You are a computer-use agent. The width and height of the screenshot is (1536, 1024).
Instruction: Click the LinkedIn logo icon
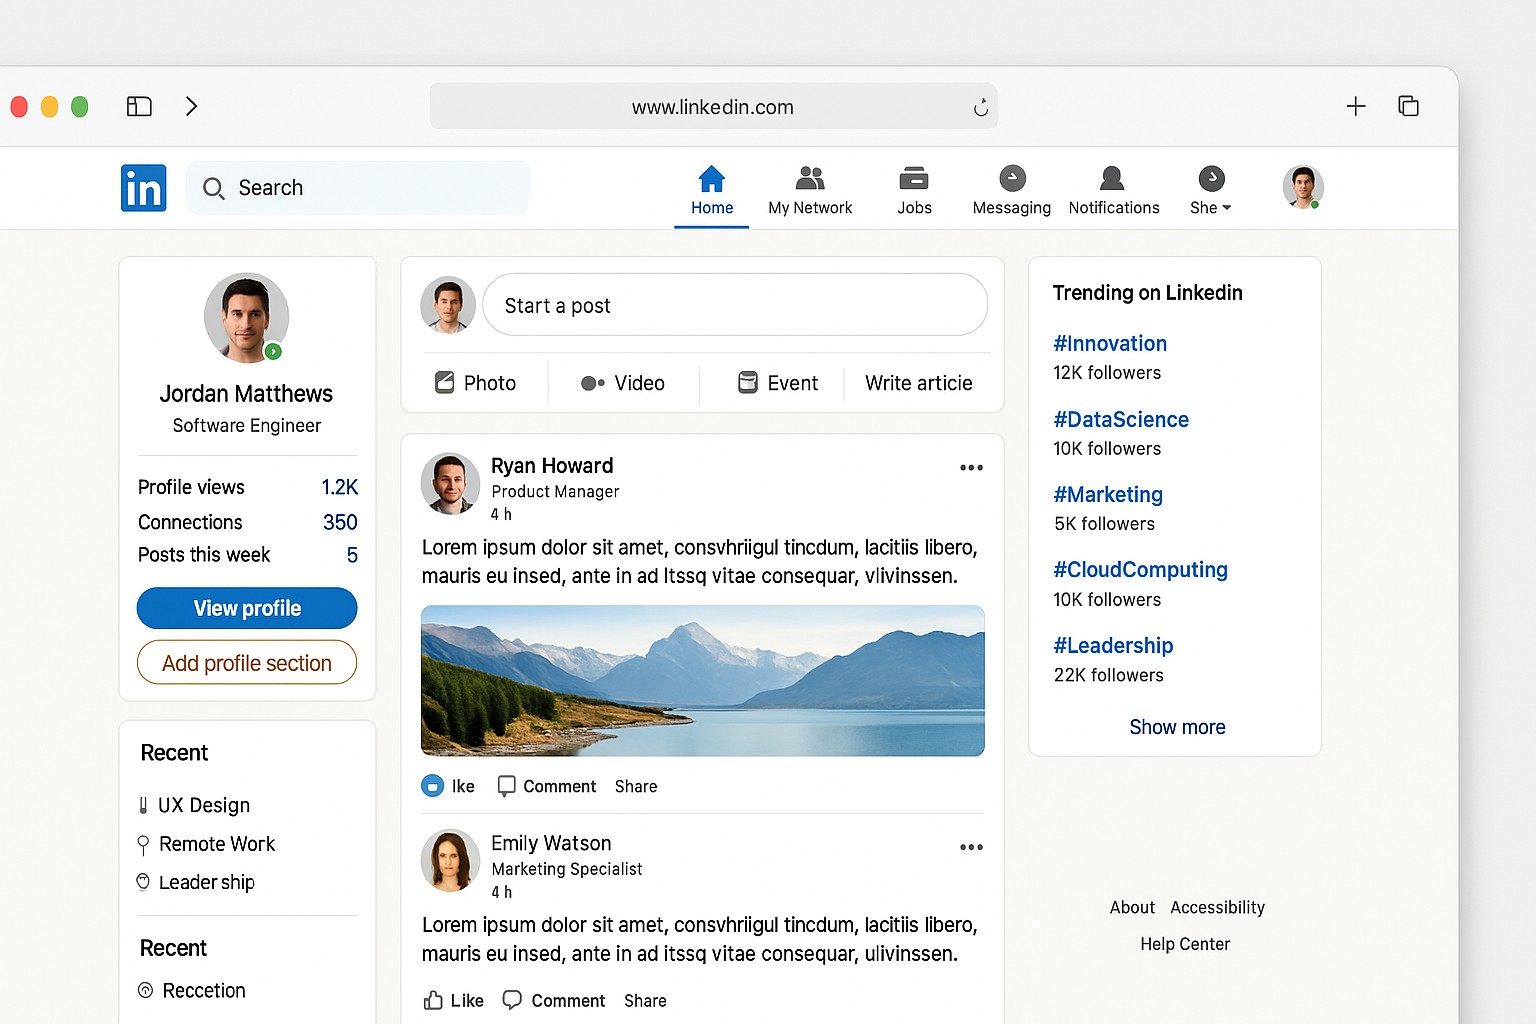(x=143, y=188)
